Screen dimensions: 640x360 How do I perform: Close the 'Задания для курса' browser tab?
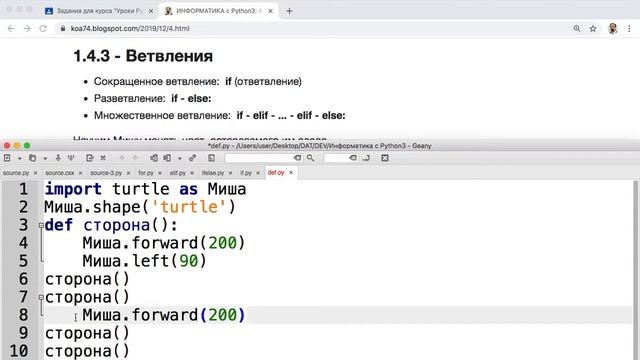tap(151, 11)
